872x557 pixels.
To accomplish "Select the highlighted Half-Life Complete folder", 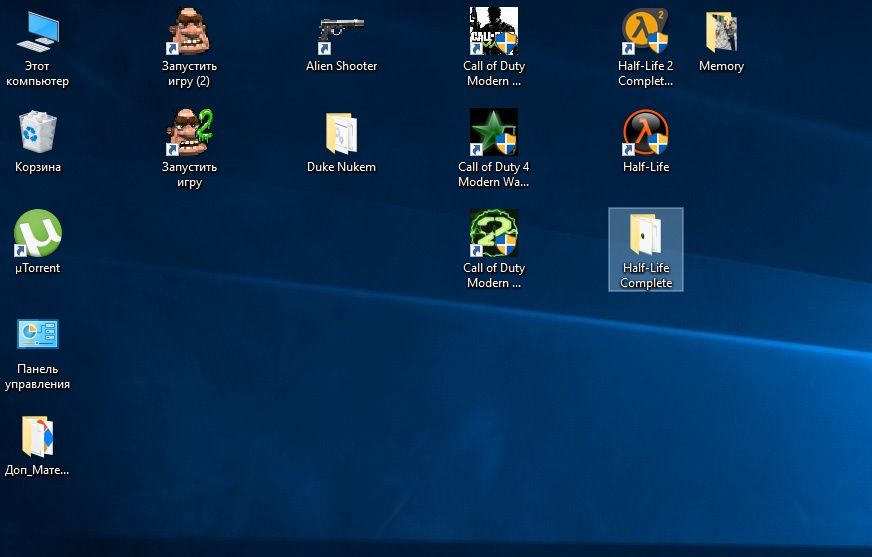I will coord(646,250).
